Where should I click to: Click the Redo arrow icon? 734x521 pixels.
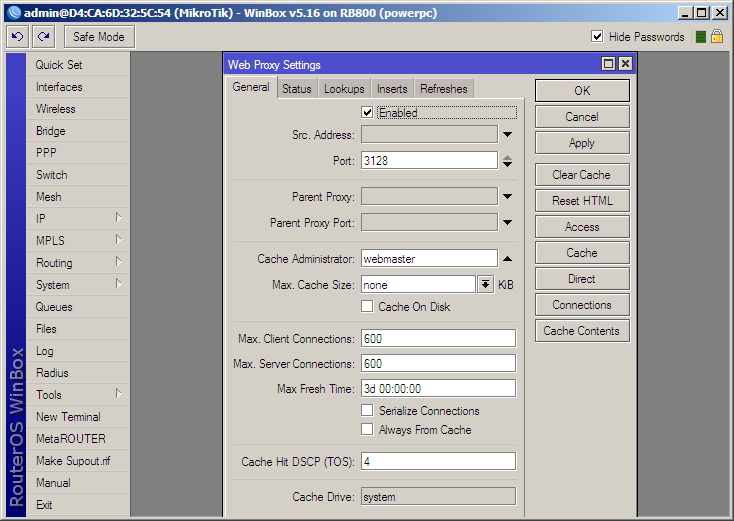click(x=44, y=37)
